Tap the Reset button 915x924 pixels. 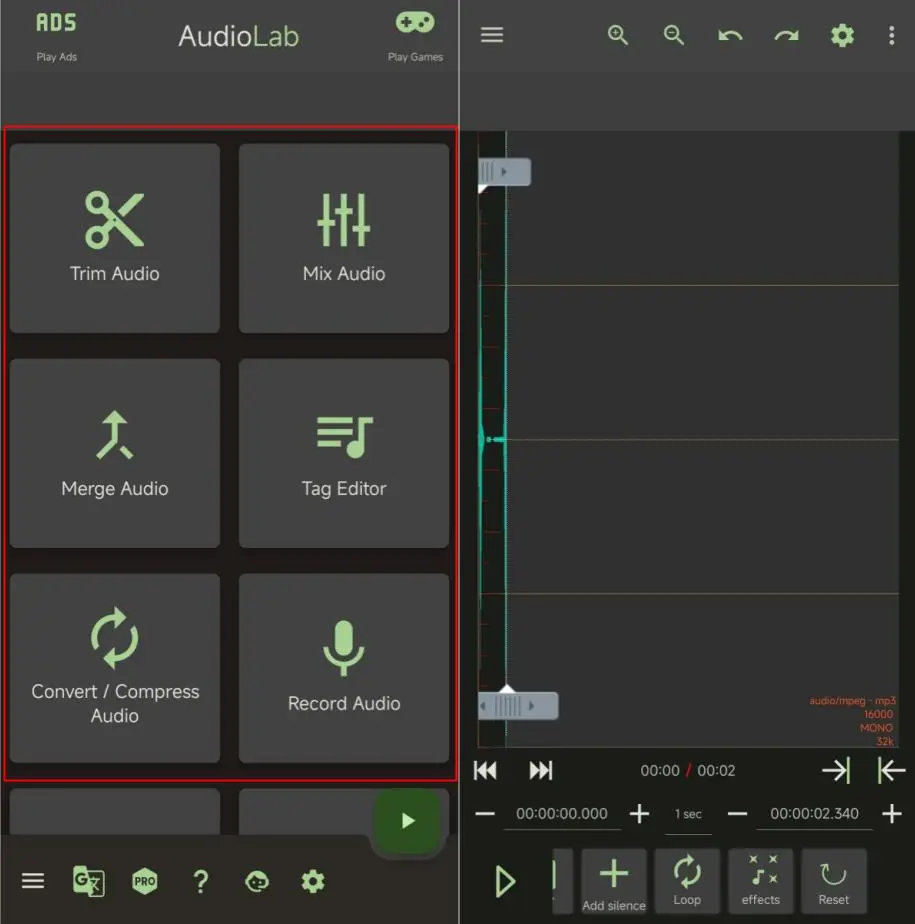834,882
